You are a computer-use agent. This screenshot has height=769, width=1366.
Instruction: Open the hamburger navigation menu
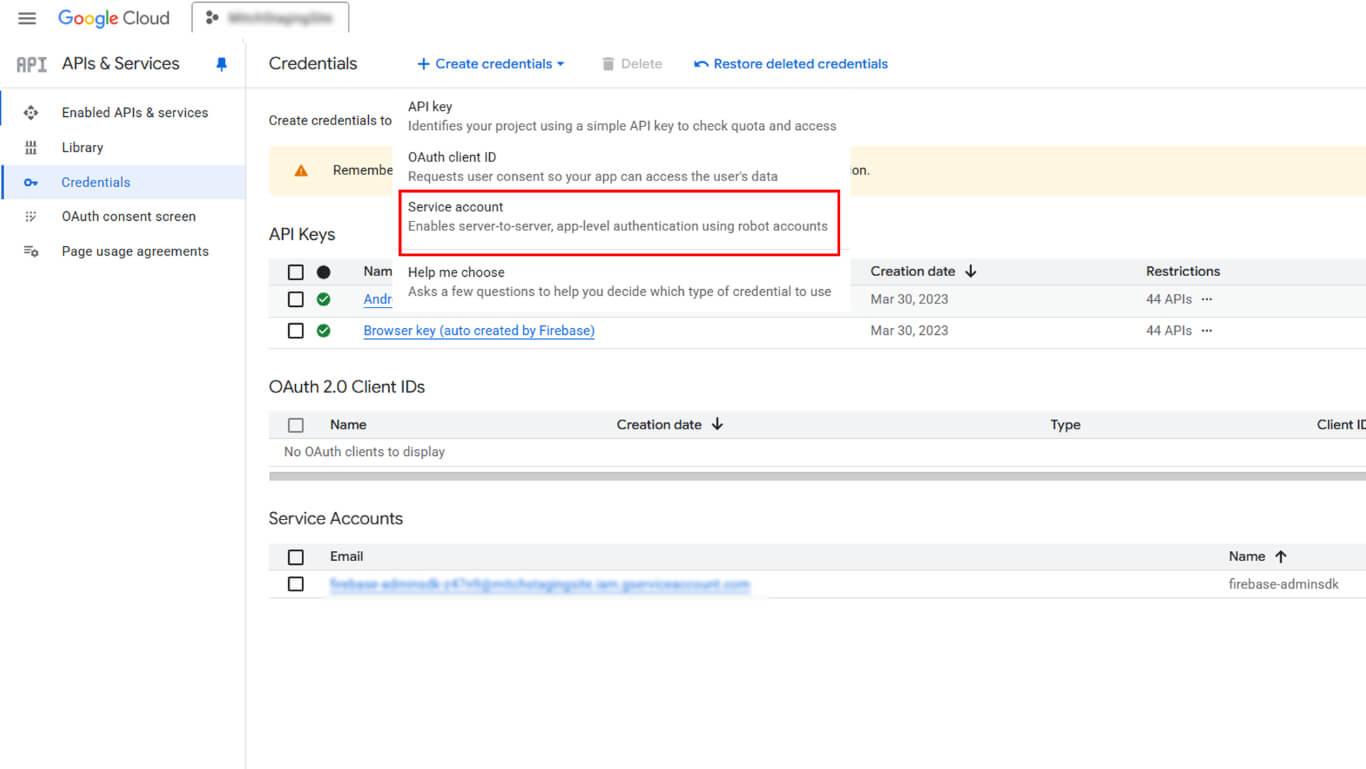pyautogui.click(x=27, y=19)
